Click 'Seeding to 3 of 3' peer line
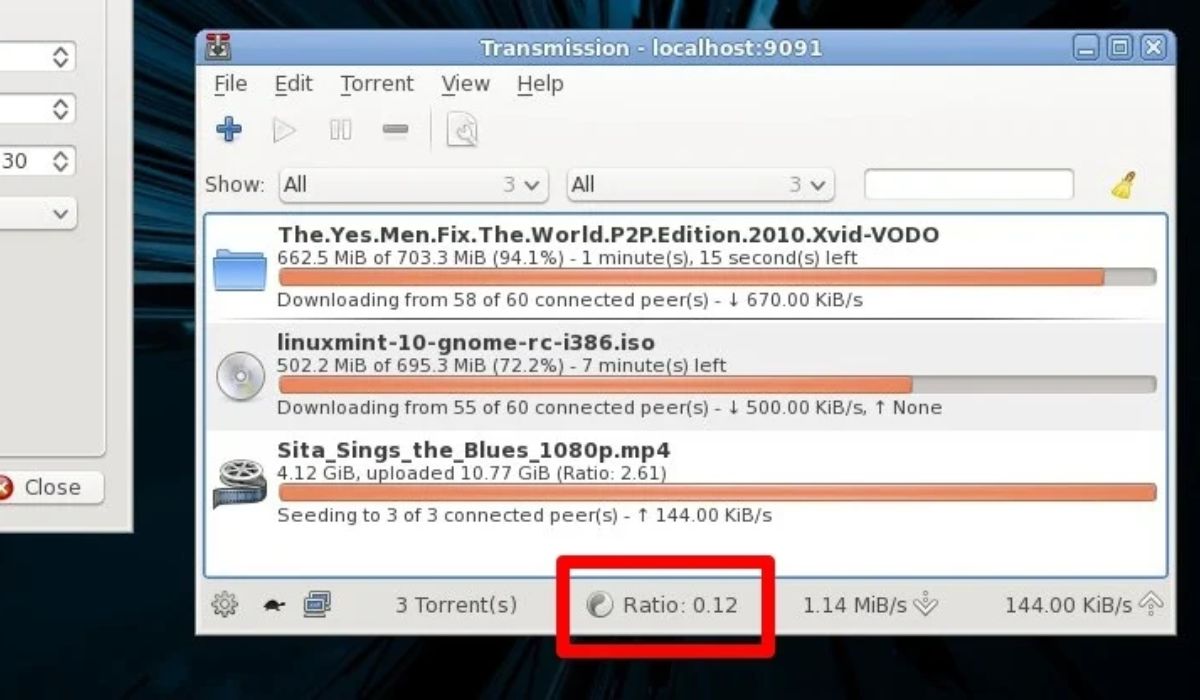 [524, 516]
